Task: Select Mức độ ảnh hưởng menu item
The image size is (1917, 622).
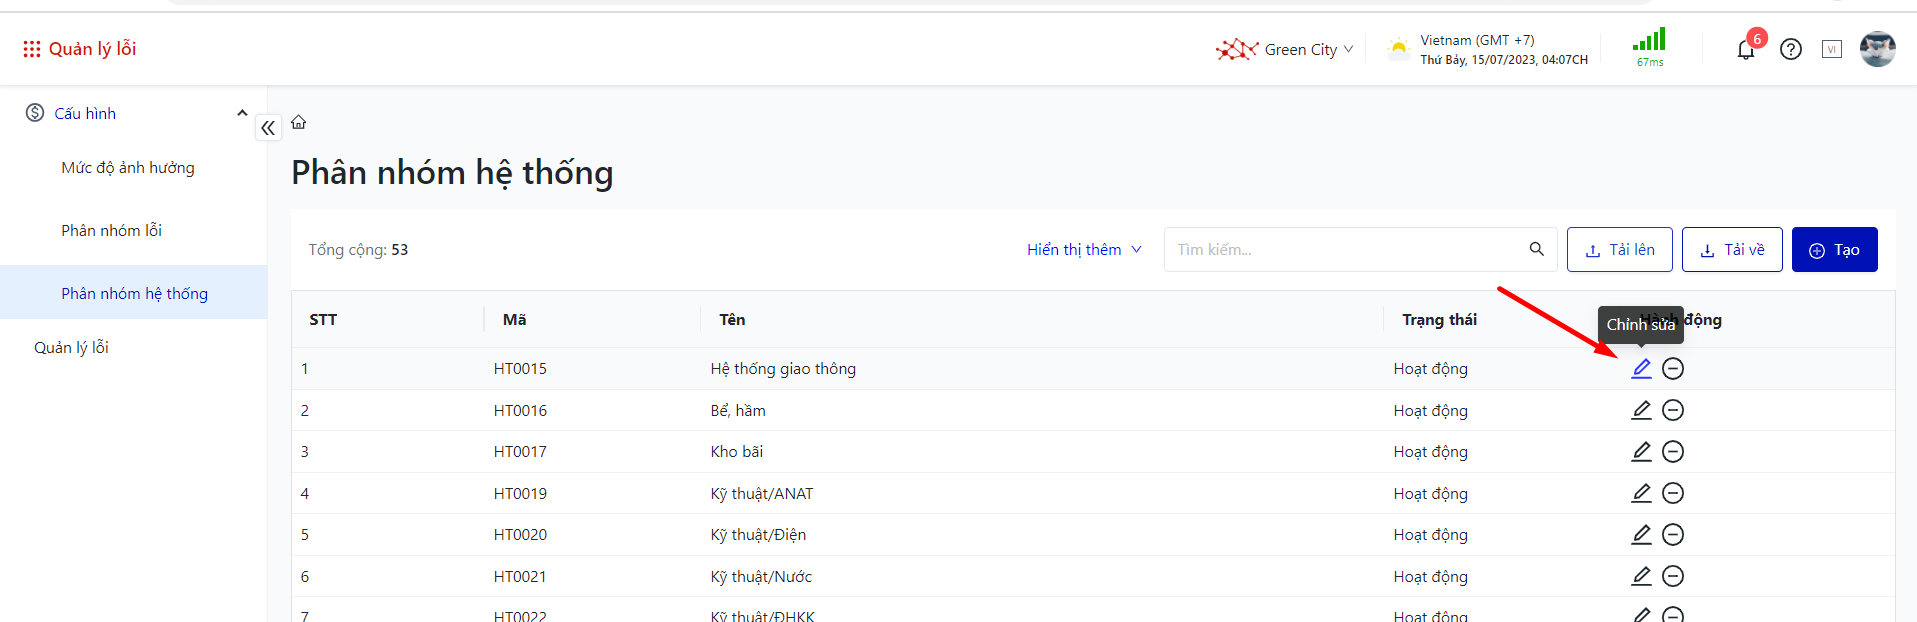Action: pos(128,168)
